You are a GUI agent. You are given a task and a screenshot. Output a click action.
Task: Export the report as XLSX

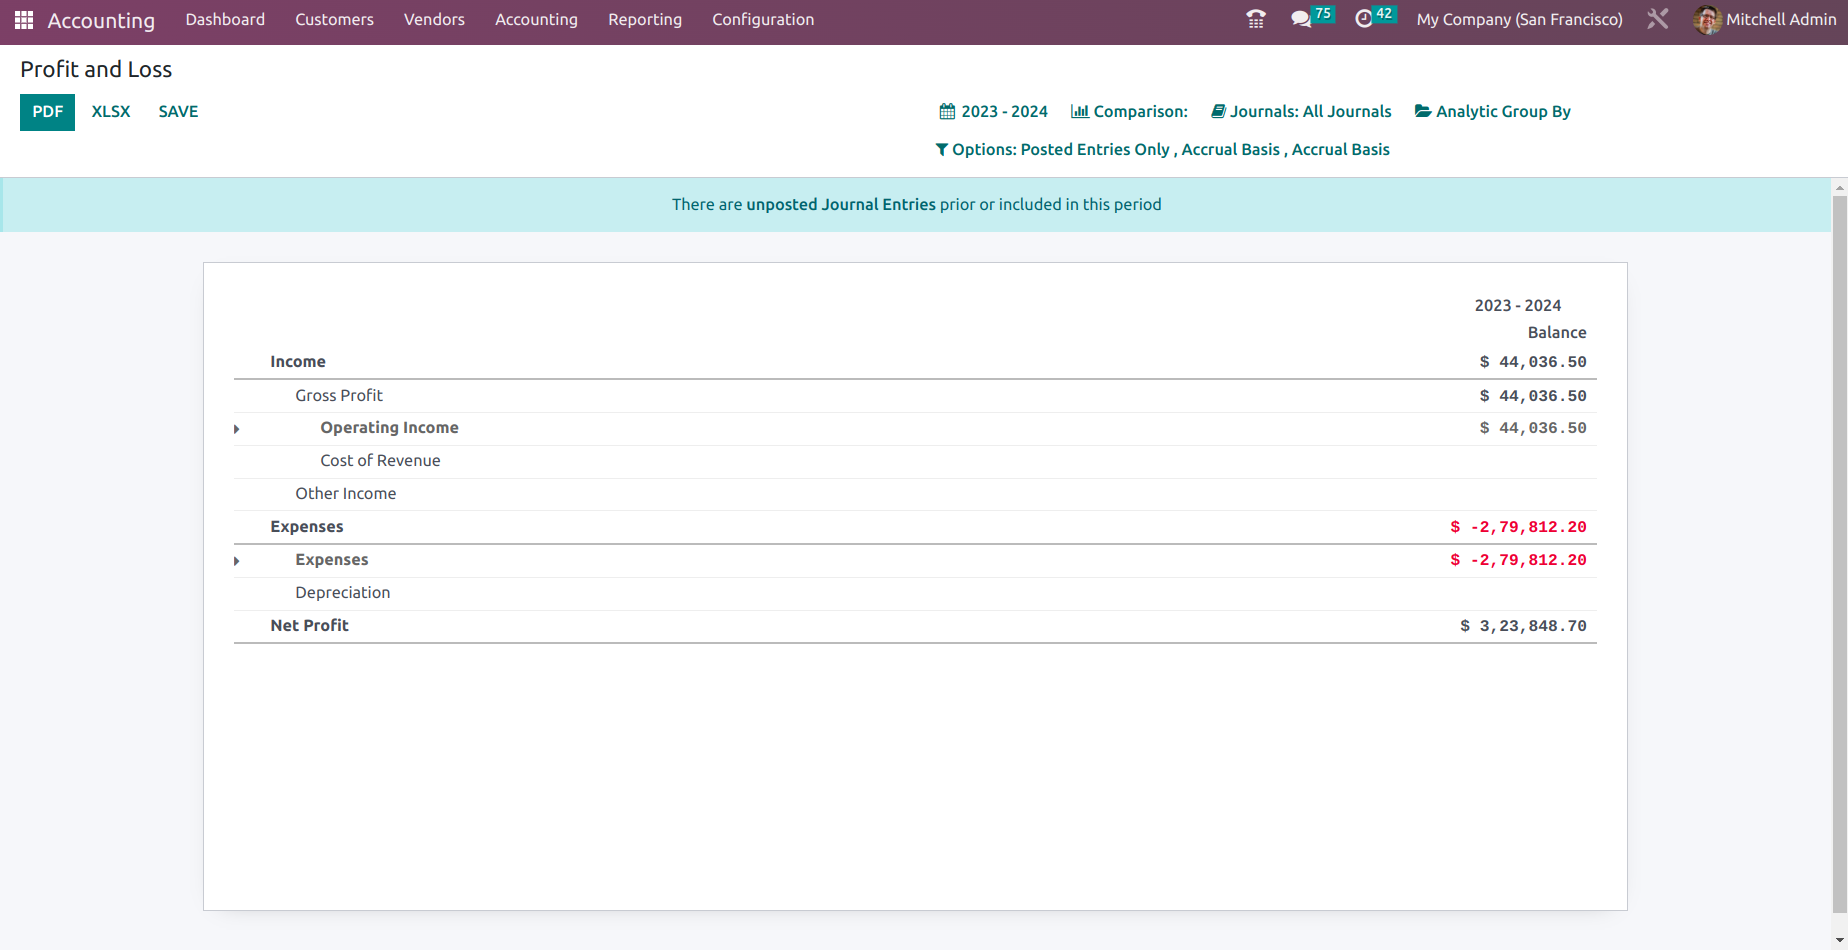[110, 111]
